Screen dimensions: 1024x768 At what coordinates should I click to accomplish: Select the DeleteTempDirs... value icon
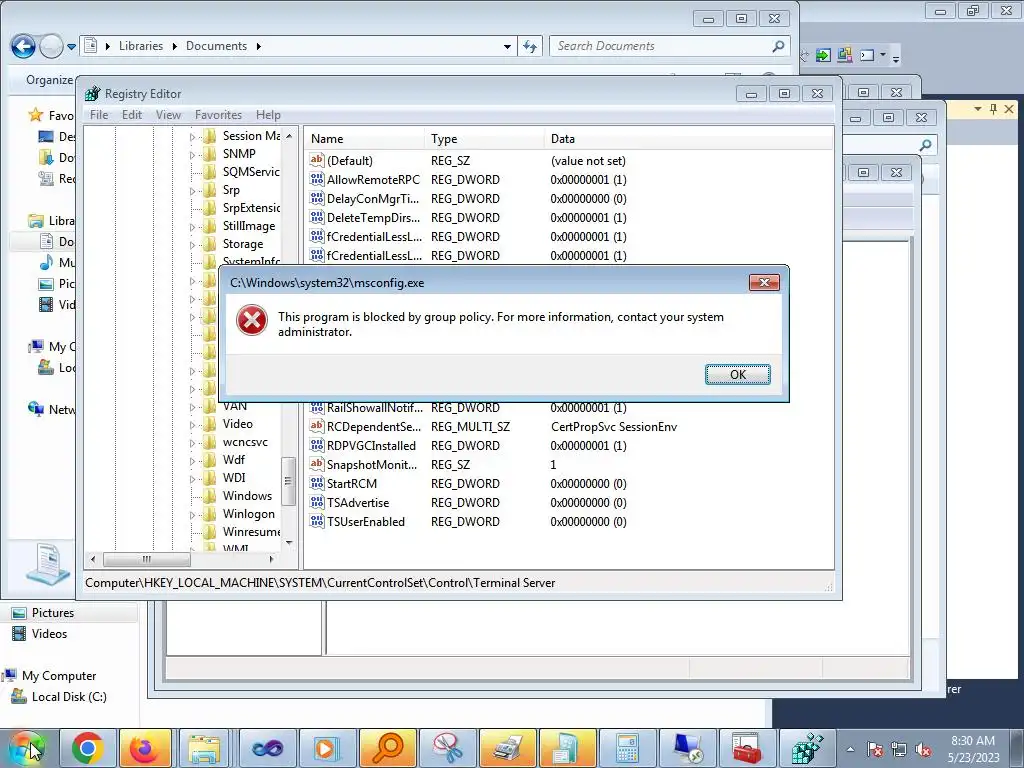tap(317, 217)
